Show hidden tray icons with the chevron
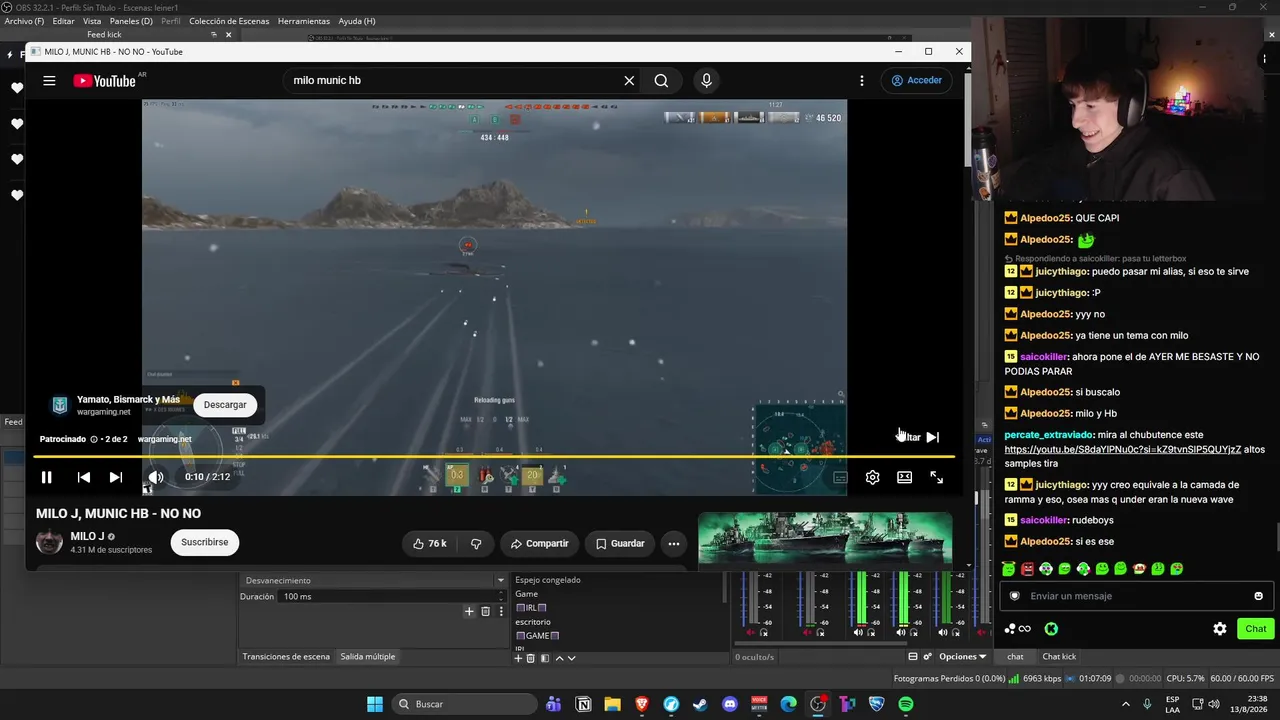The height and width of the screenshot is (720, 1280). (x=1126, y=704)
